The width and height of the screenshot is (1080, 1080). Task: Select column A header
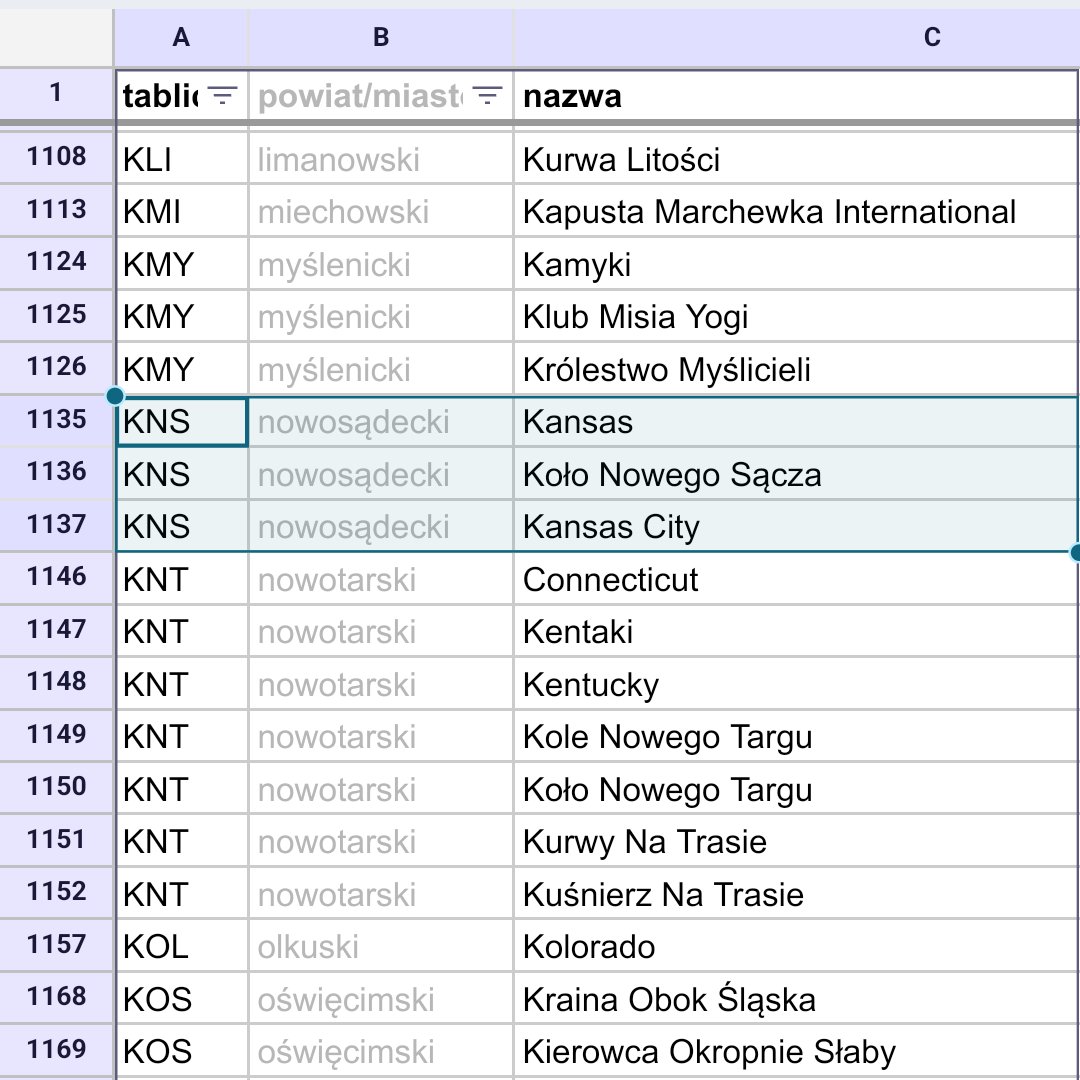click(181, 37)
